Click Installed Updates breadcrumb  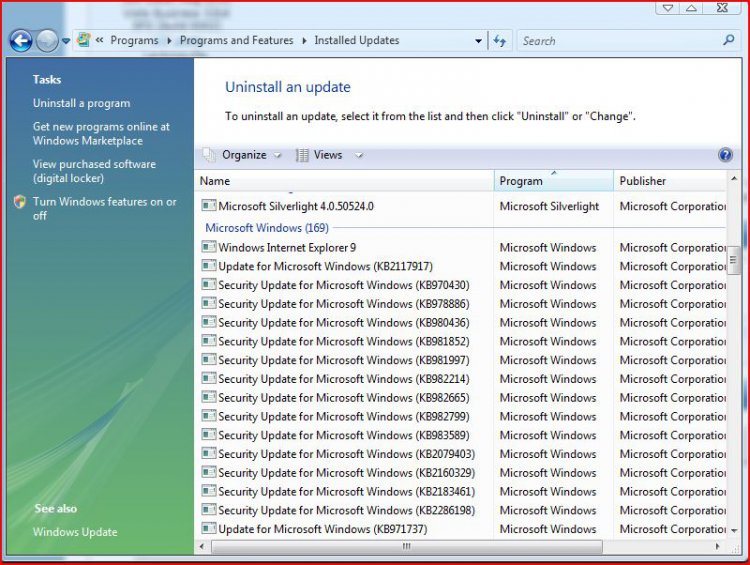[x=357, y=41]
